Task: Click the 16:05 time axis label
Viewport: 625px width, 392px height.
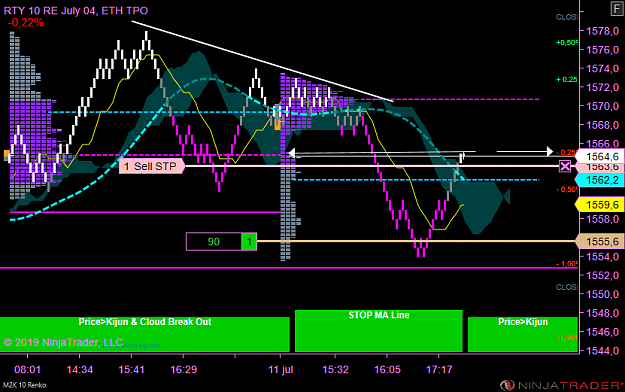Action: pyautogui.click(x=387, y=370)
